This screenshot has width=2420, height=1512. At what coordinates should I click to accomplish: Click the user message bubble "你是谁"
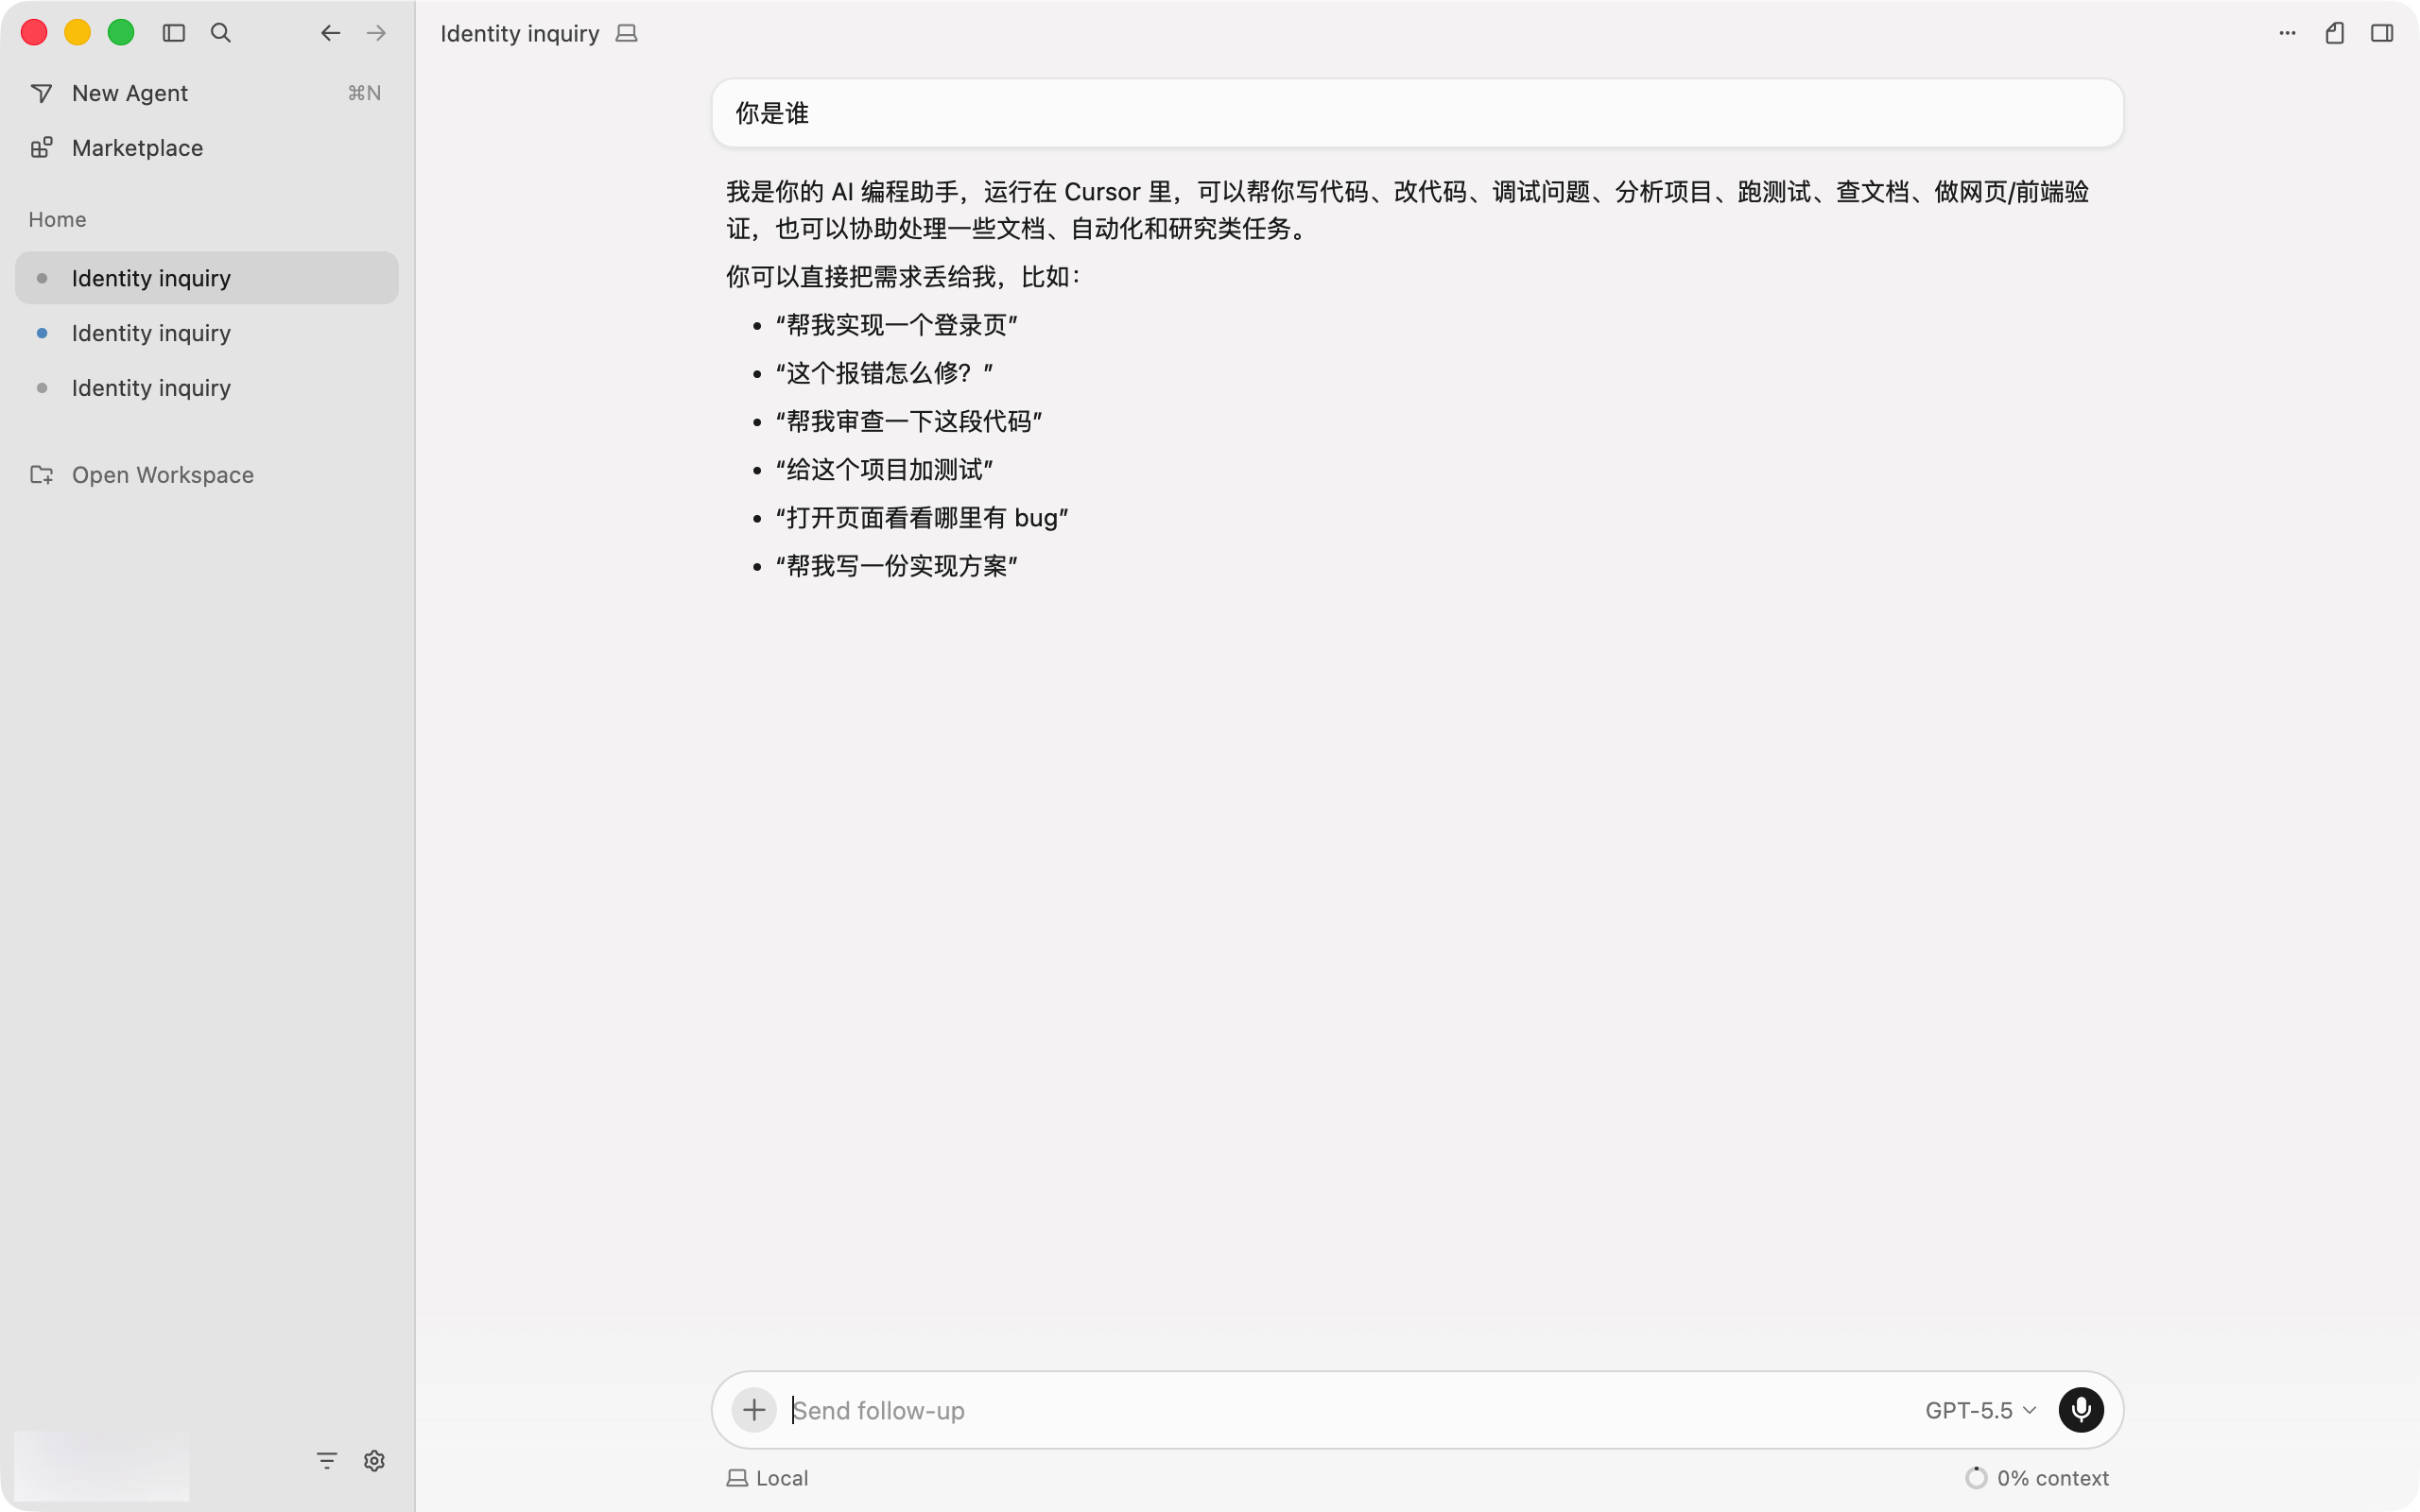pos(1417,113)
